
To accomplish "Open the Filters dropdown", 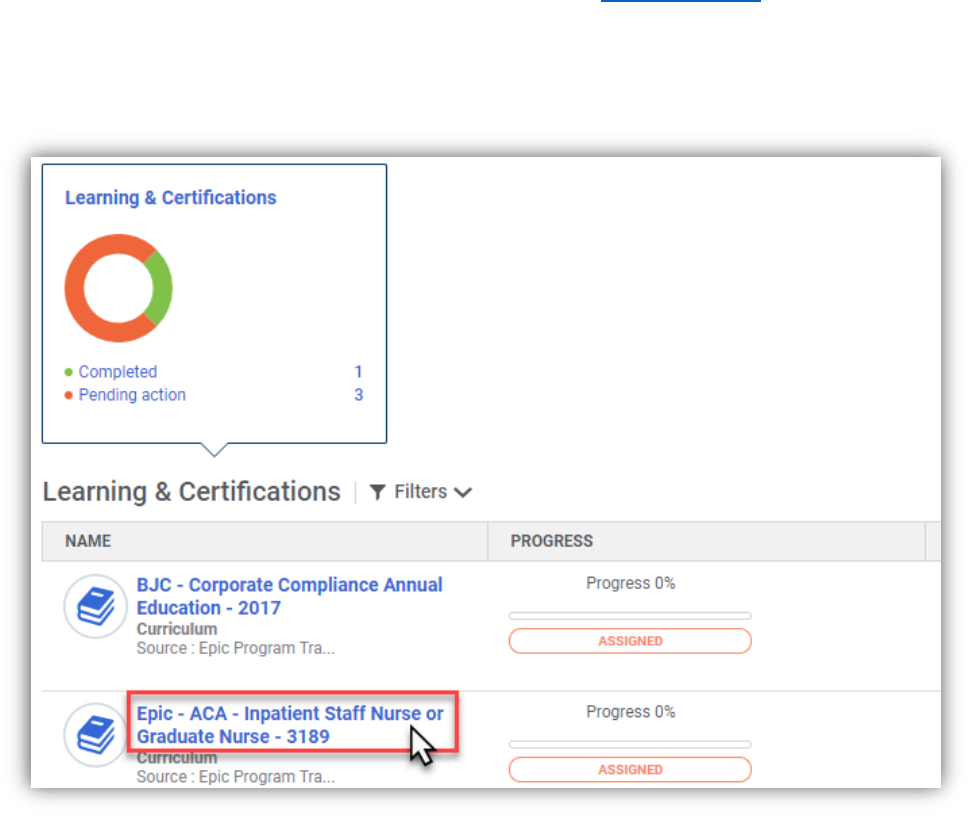I will 421,491.
